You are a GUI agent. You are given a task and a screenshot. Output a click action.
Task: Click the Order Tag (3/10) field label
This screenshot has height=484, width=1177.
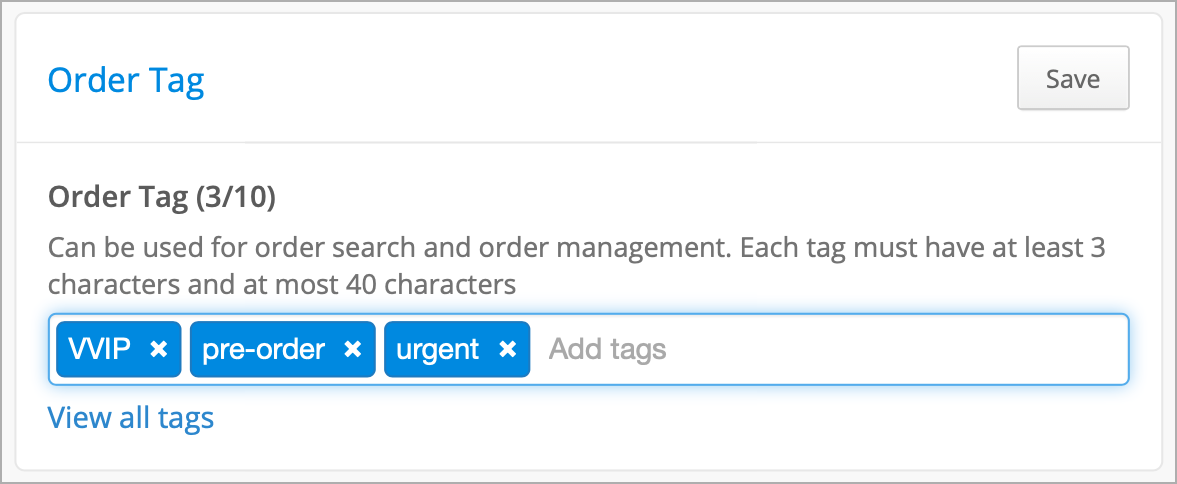point(162,197)
